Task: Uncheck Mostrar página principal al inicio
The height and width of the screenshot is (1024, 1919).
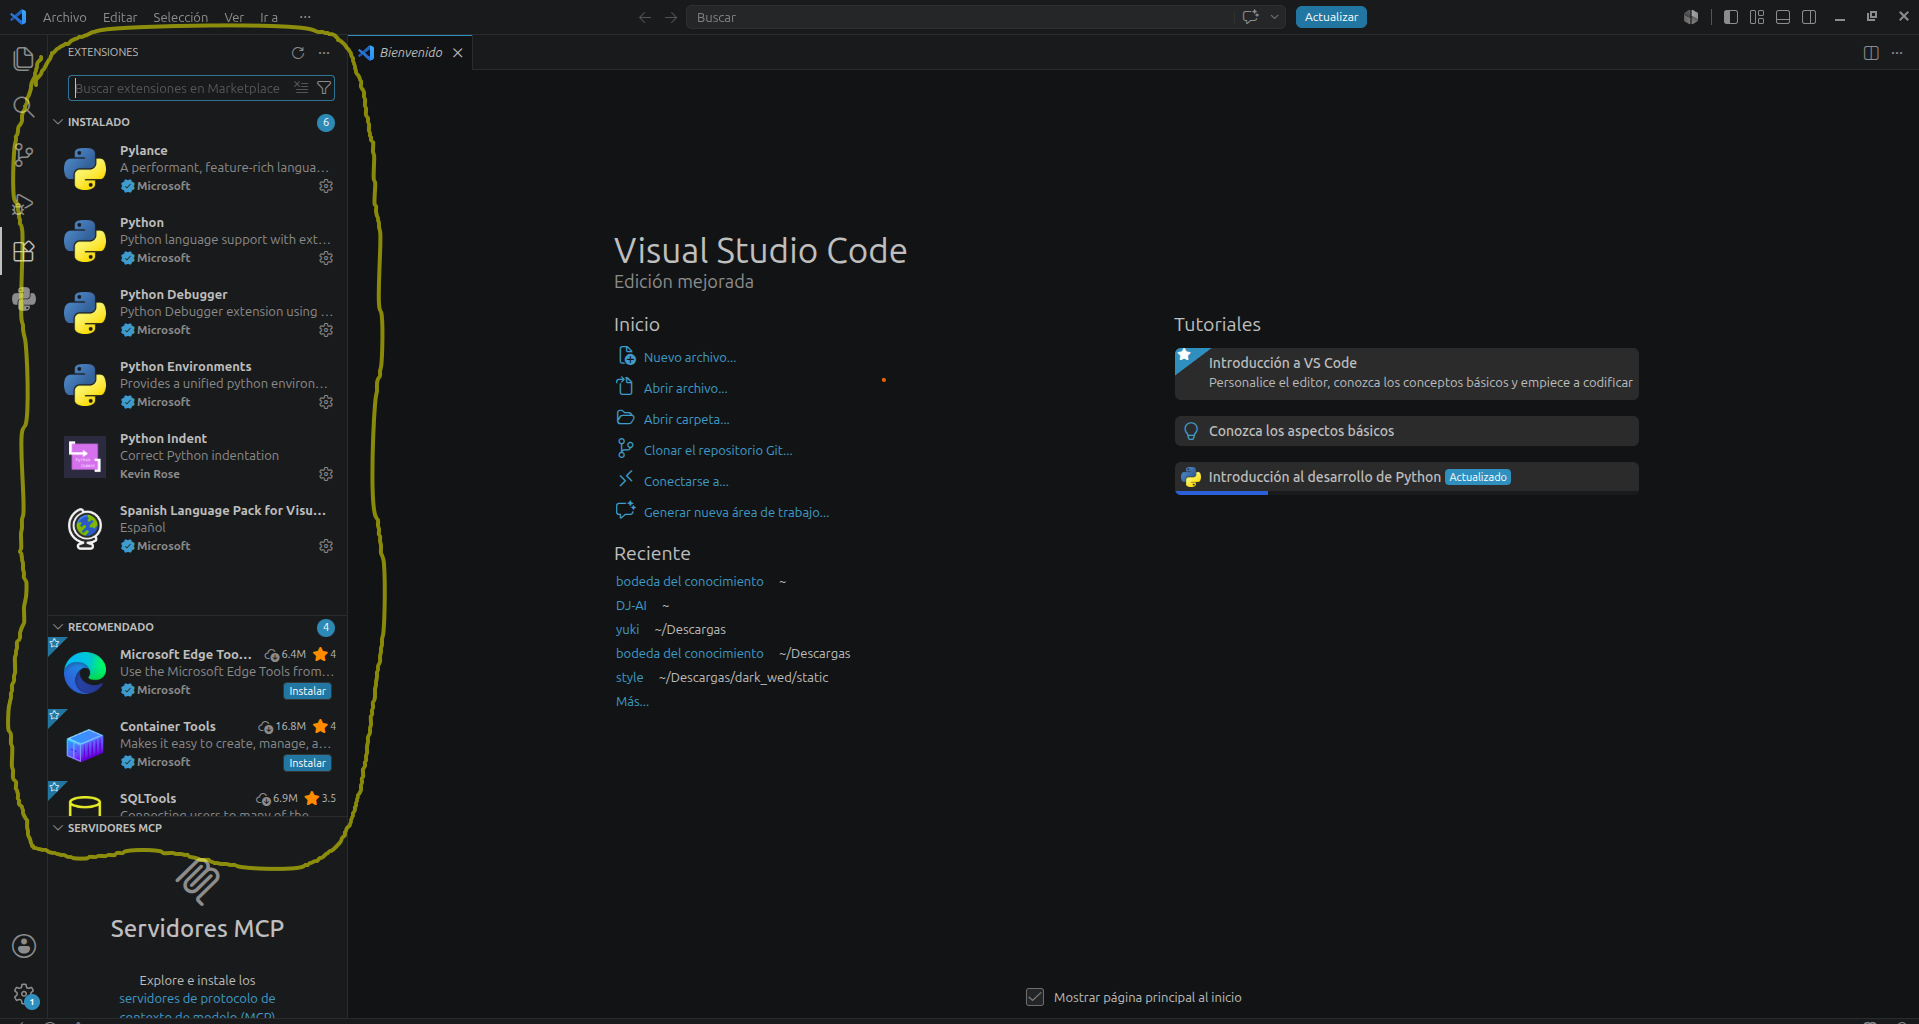Action: coord(1035,997)
